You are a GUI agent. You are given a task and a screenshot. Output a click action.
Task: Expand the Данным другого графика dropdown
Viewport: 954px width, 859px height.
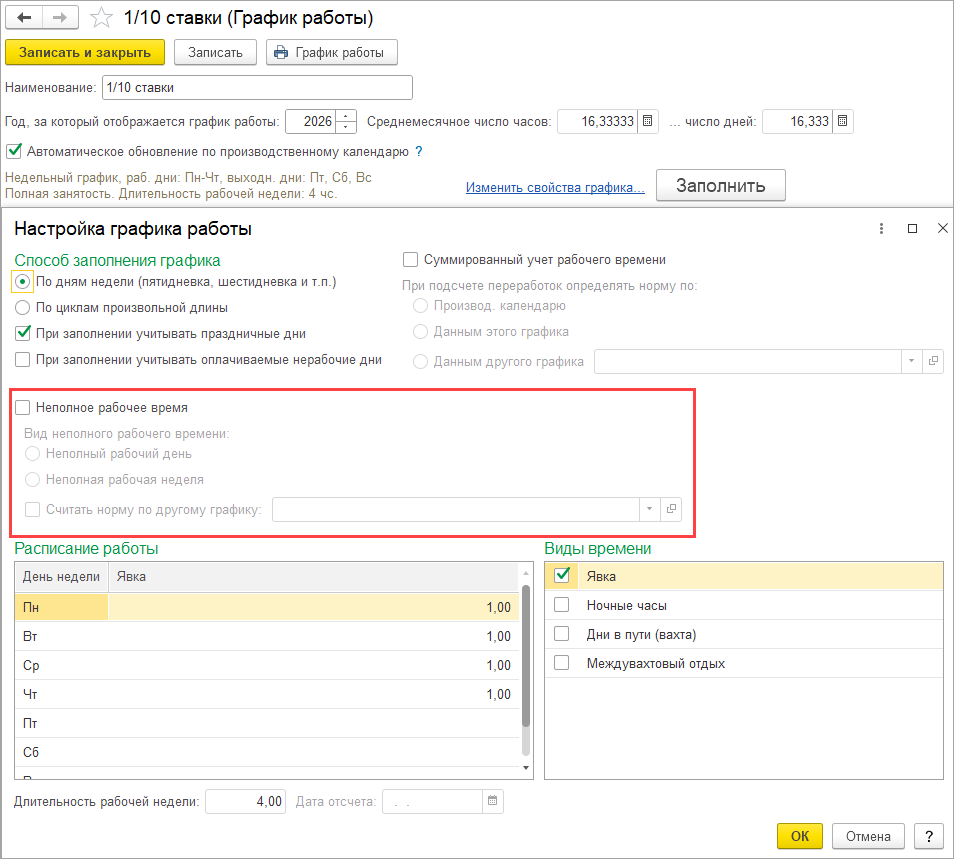pos(911,362)
